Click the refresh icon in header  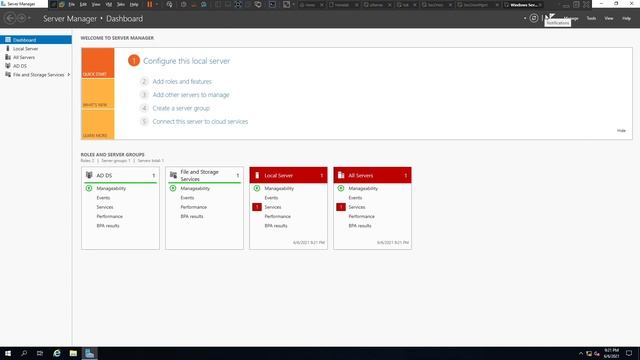(x=533, y=18)
